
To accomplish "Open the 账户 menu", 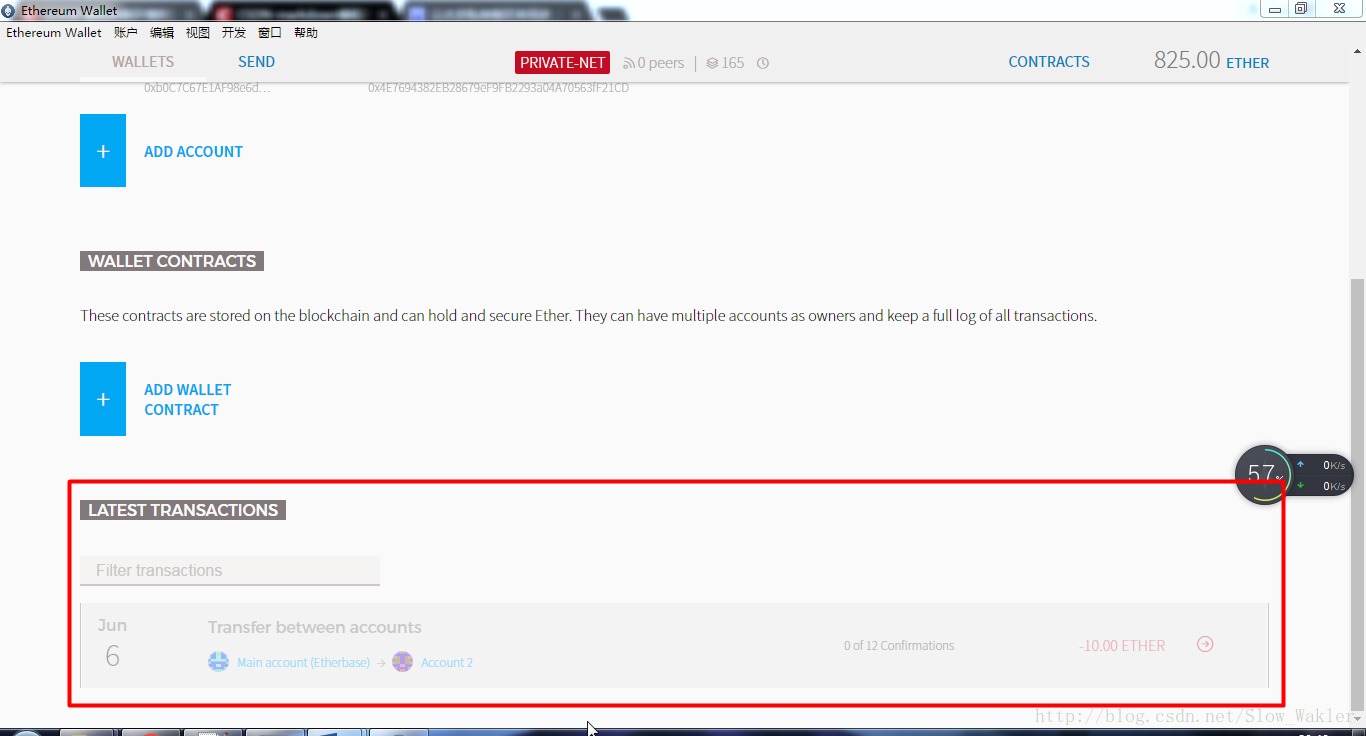I will tap(126, 33).
